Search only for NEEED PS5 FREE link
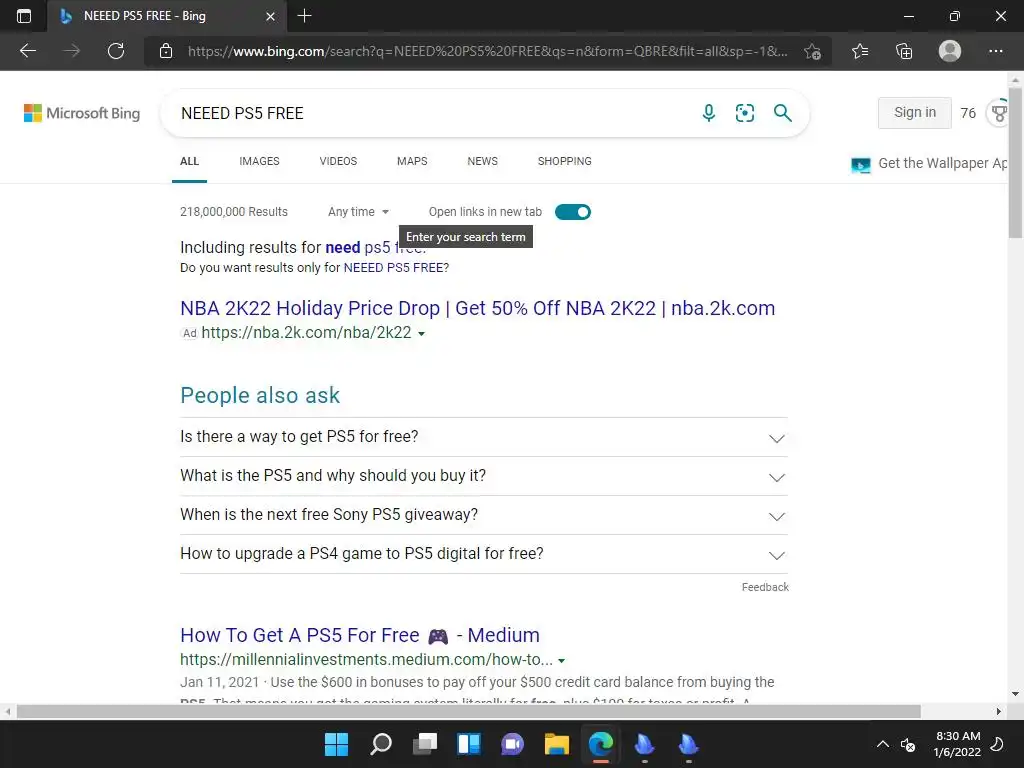Screen dimensions: 1024x768 (x=394, y=268)
